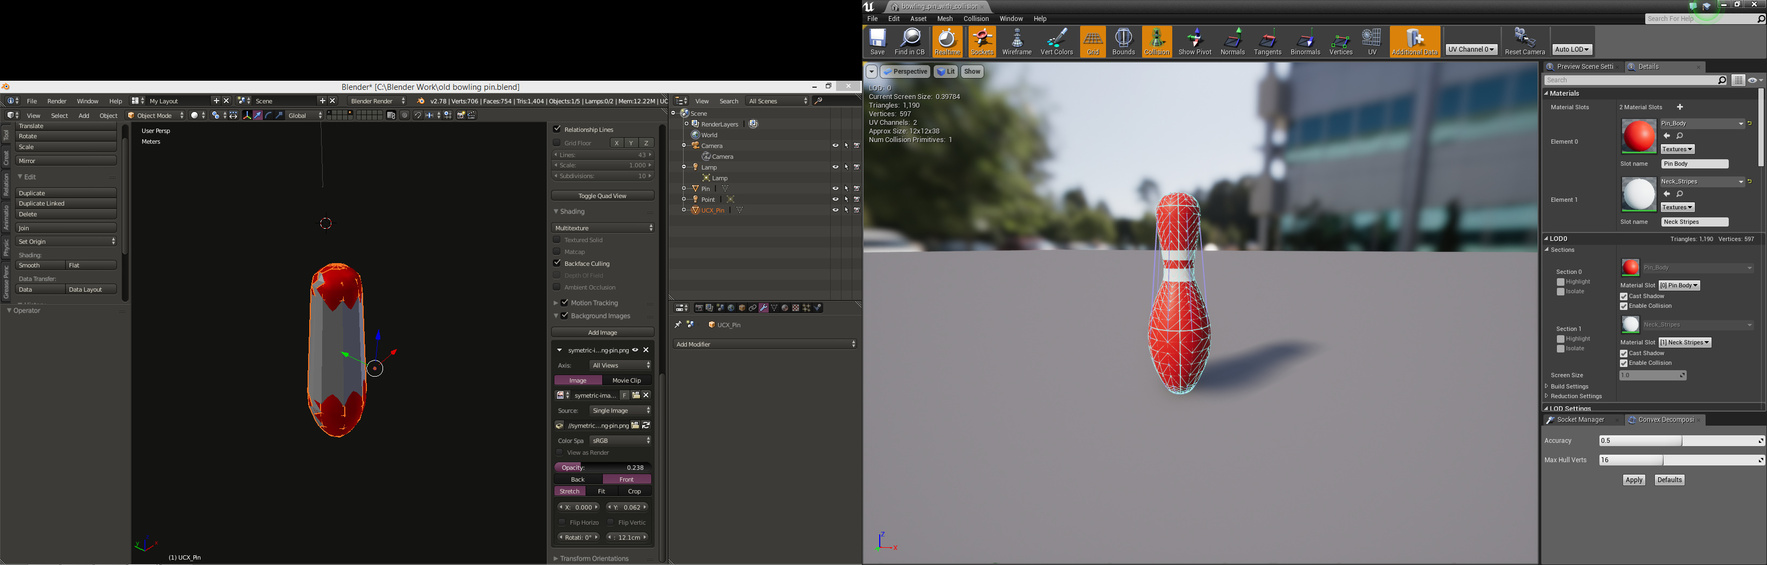Open the Render menu in Blender
Screen dimensions: 1767x565
(x=57, y=101)
